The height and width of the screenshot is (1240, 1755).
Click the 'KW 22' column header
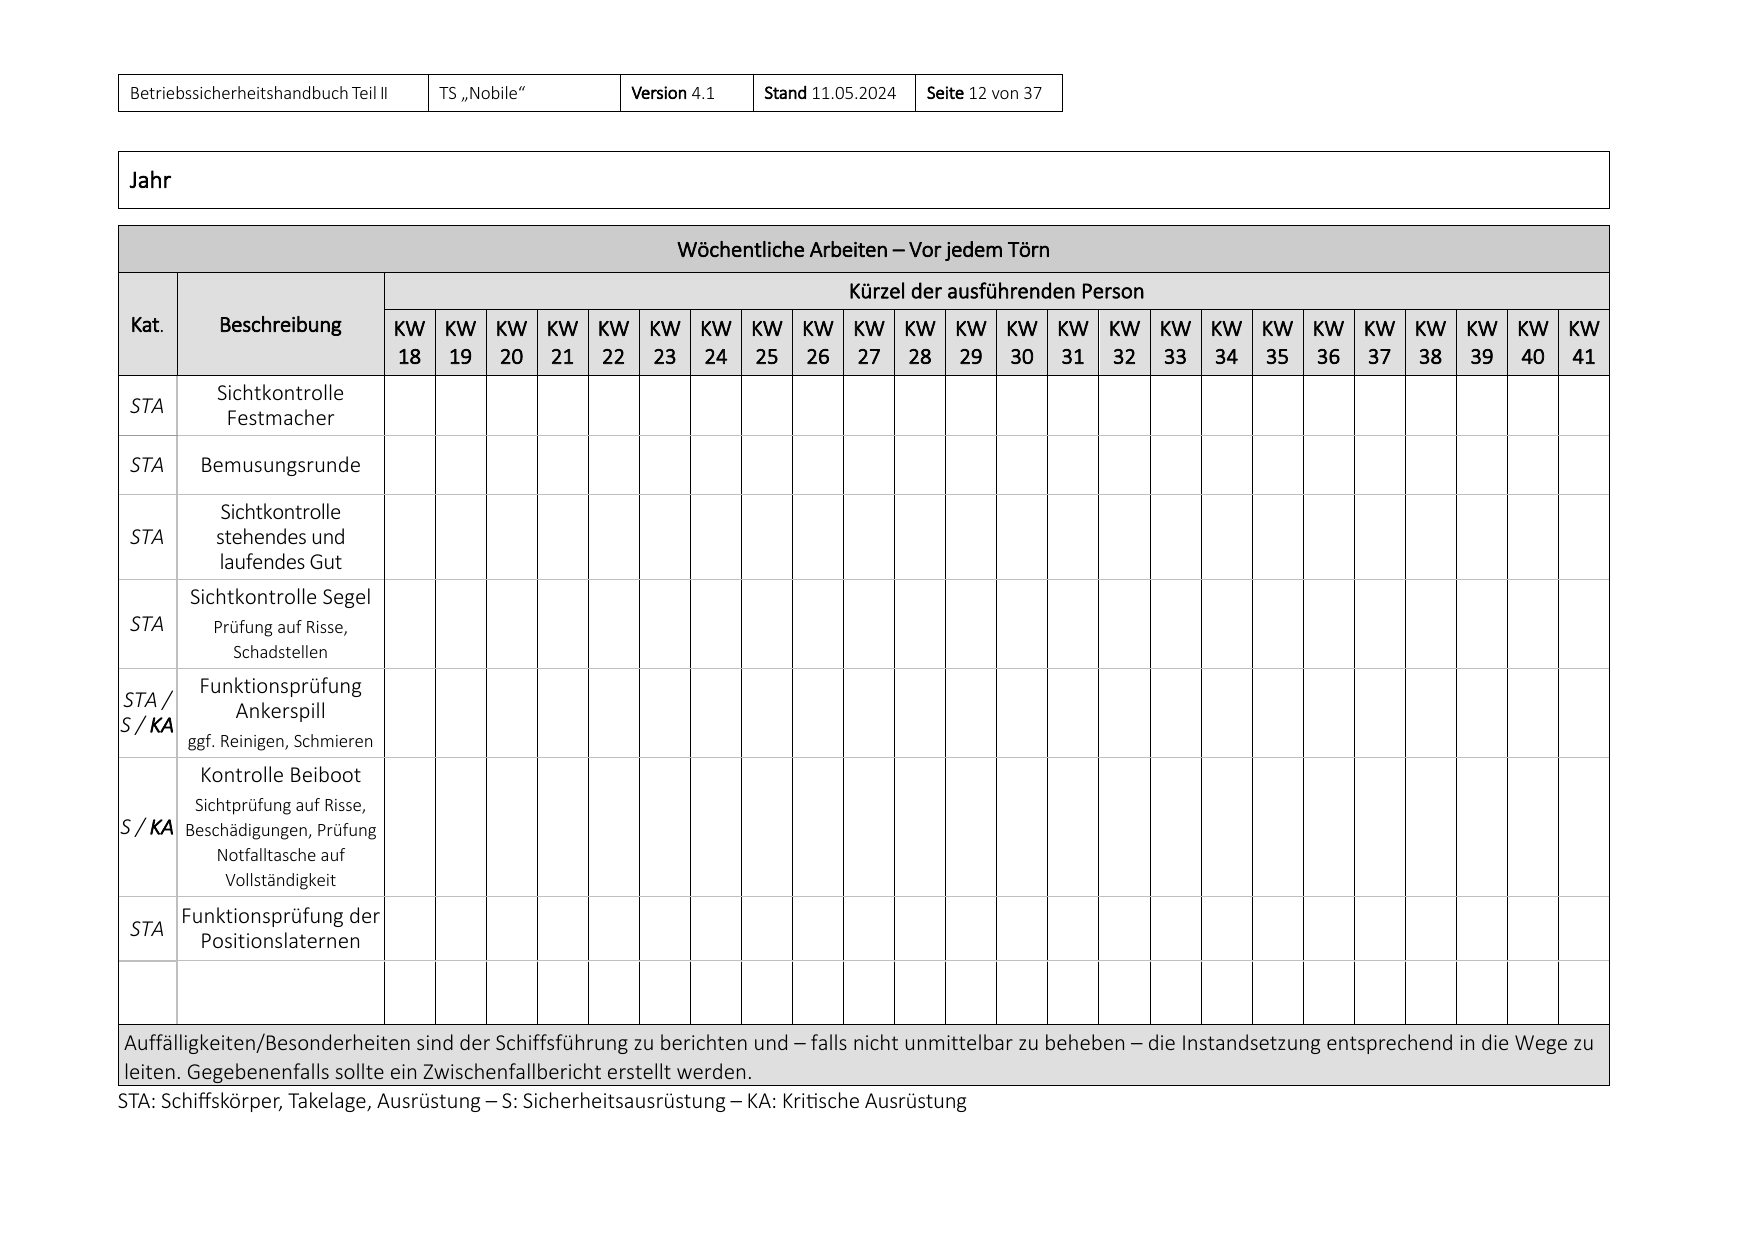[614, 343]
